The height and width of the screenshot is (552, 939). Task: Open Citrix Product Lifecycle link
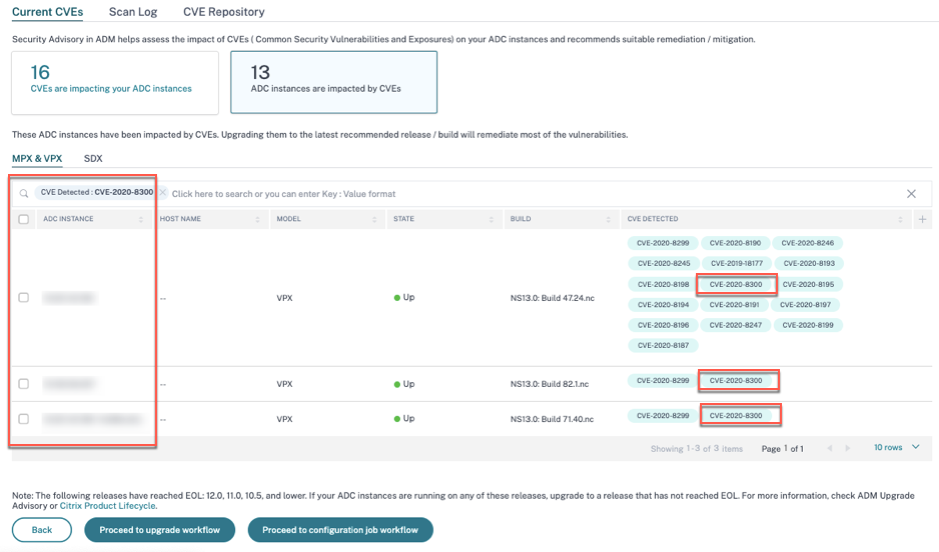pos(108,506)
